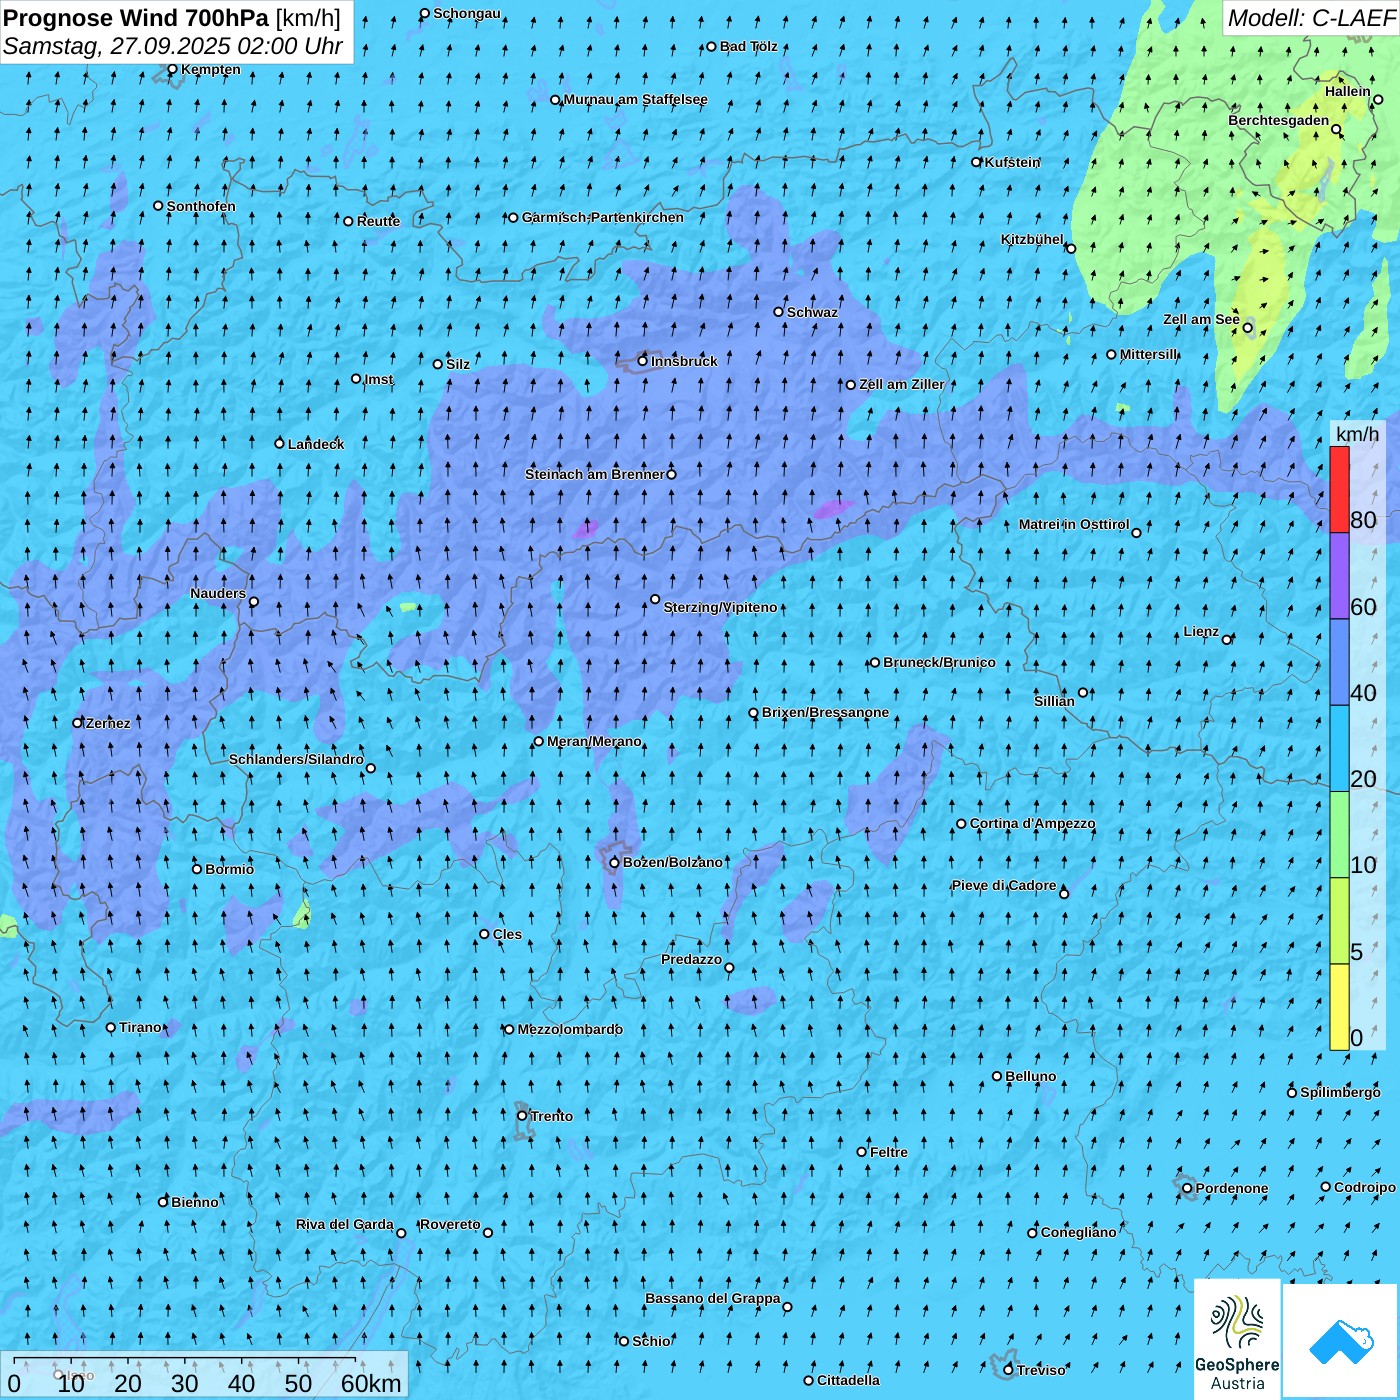The image size is (1400, 1400).
Task: Click the 'Sonthofen' label
Action: click(201, 206)
